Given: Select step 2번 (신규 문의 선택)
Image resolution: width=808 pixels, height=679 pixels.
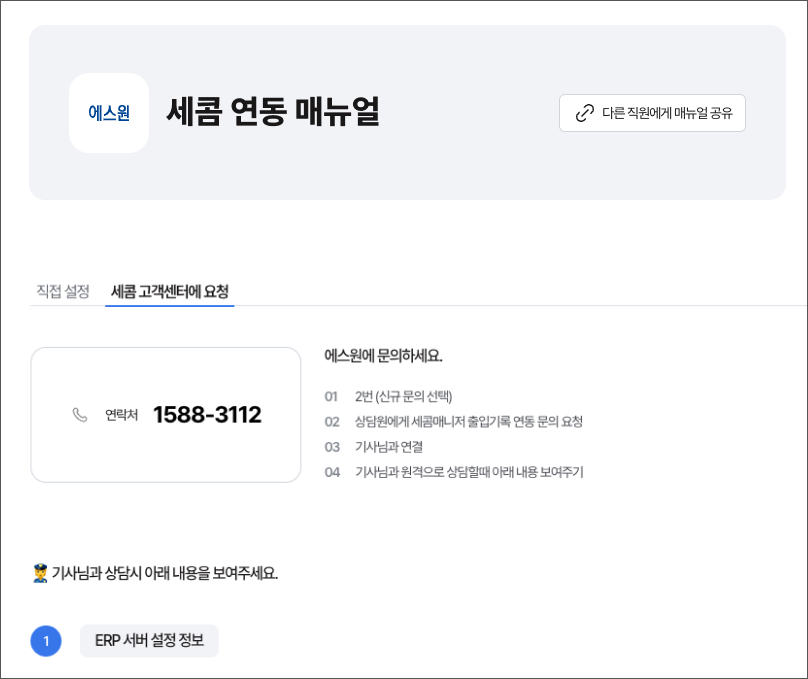Looking at the screenshot, I should click(x=403, y=396).
